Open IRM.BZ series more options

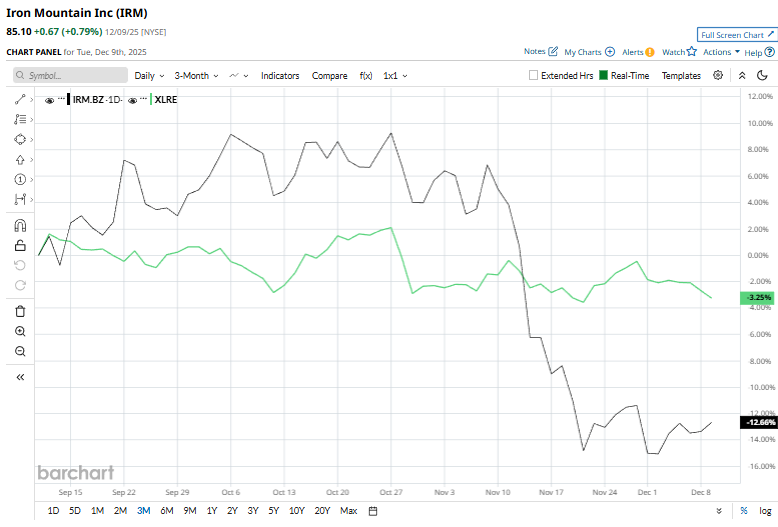click(x=61, y=99)
